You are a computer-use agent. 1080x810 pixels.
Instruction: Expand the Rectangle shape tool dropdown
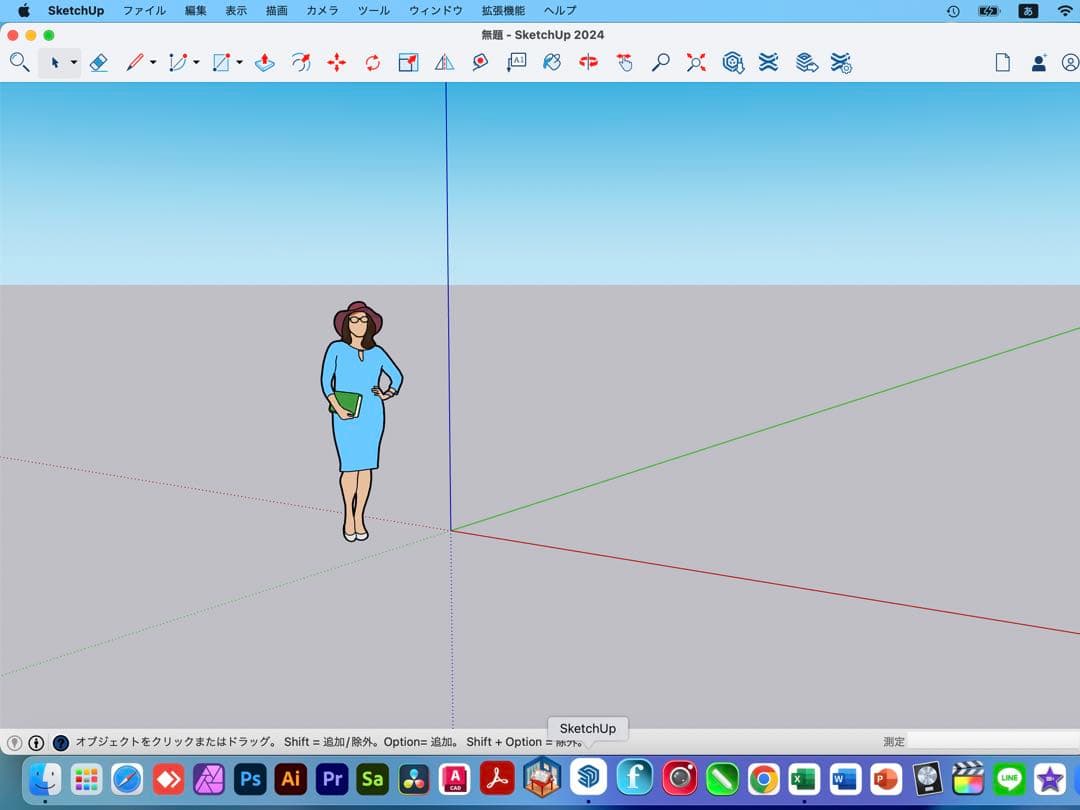[x=239, y=62]
